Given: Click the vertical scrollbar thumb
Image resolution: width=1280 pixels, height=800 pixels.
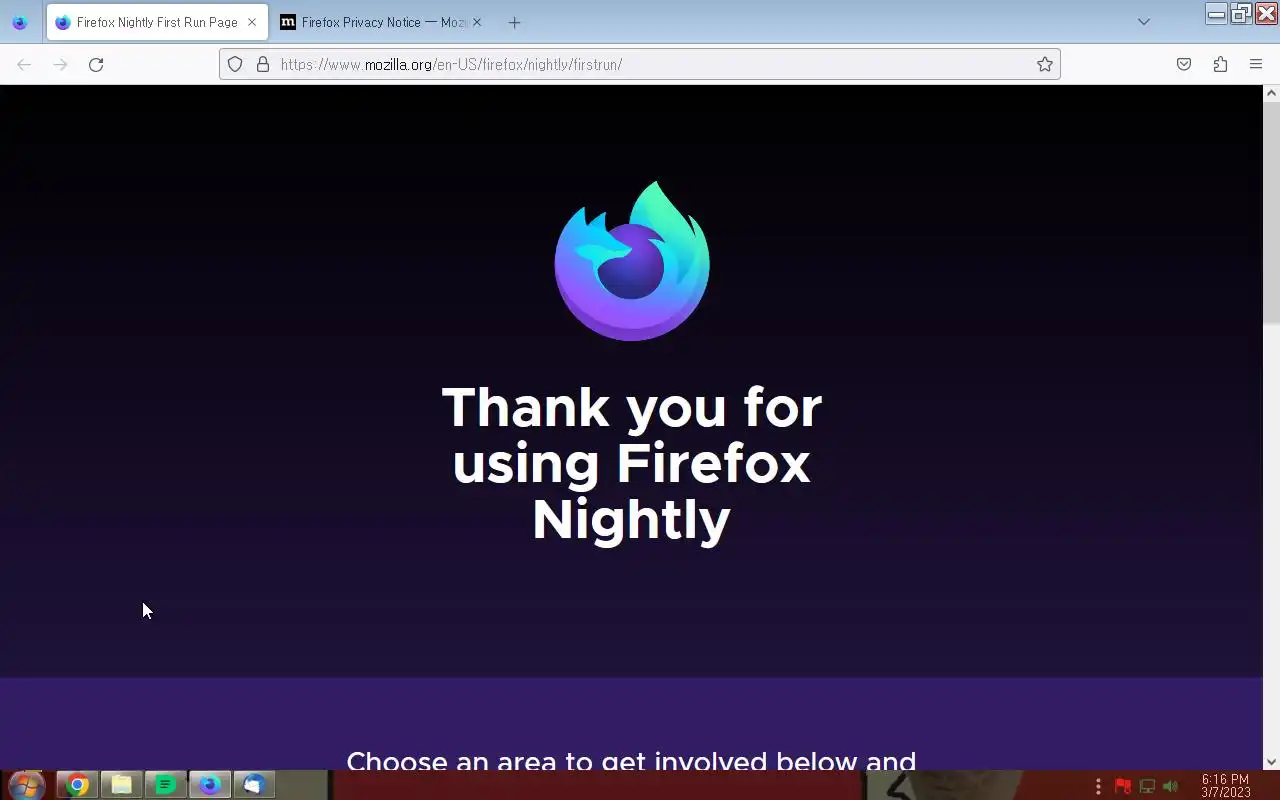Looking at the screenshot, I should coord(1271,212).
